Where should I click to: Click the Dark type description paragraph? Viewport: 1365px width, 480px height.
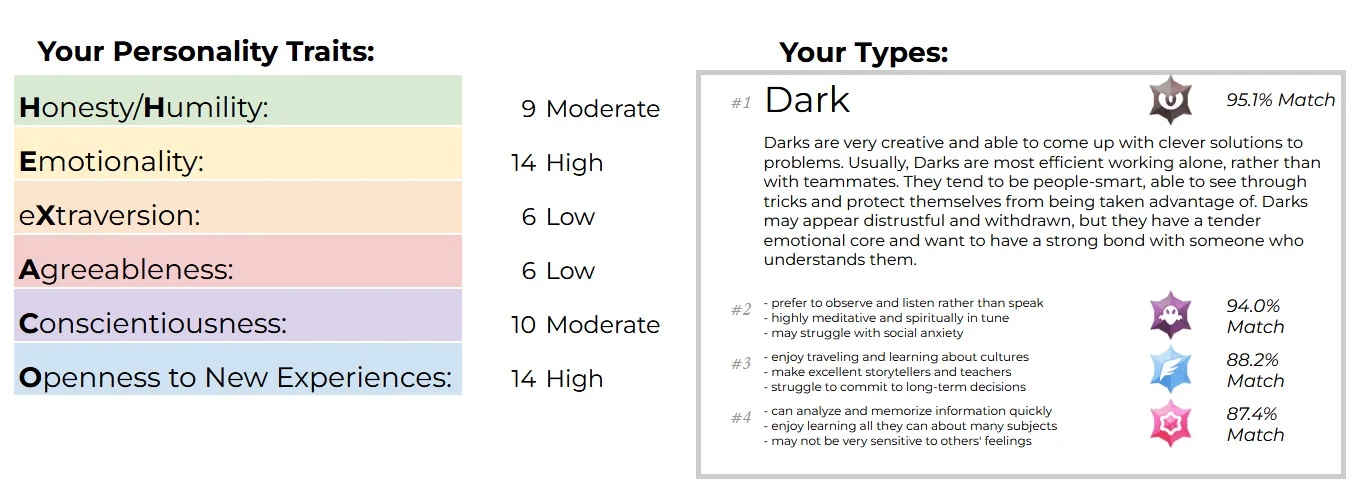(1040, 201)
